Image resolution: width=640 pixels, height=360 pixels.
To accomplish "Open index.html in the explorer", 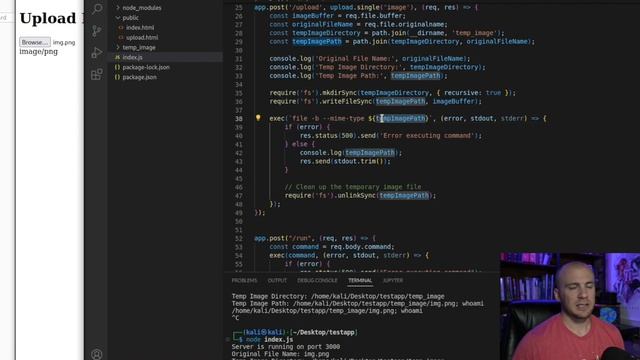I will pyautogui.click(x=140, y=27).
